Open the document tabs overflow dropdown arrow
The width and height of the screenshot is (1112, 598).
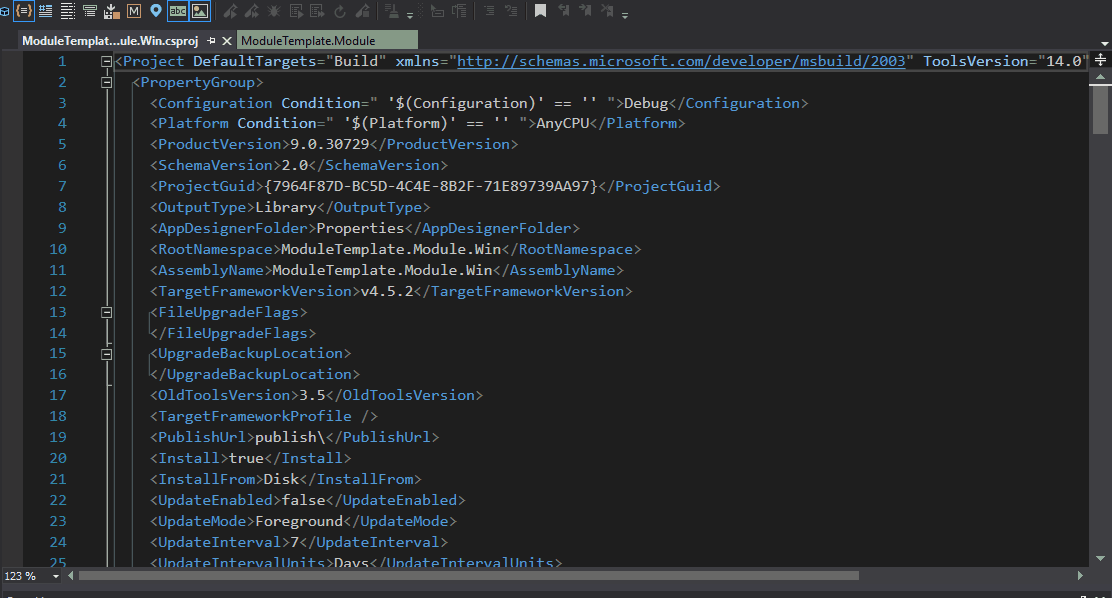click(x=1105, y=43)
